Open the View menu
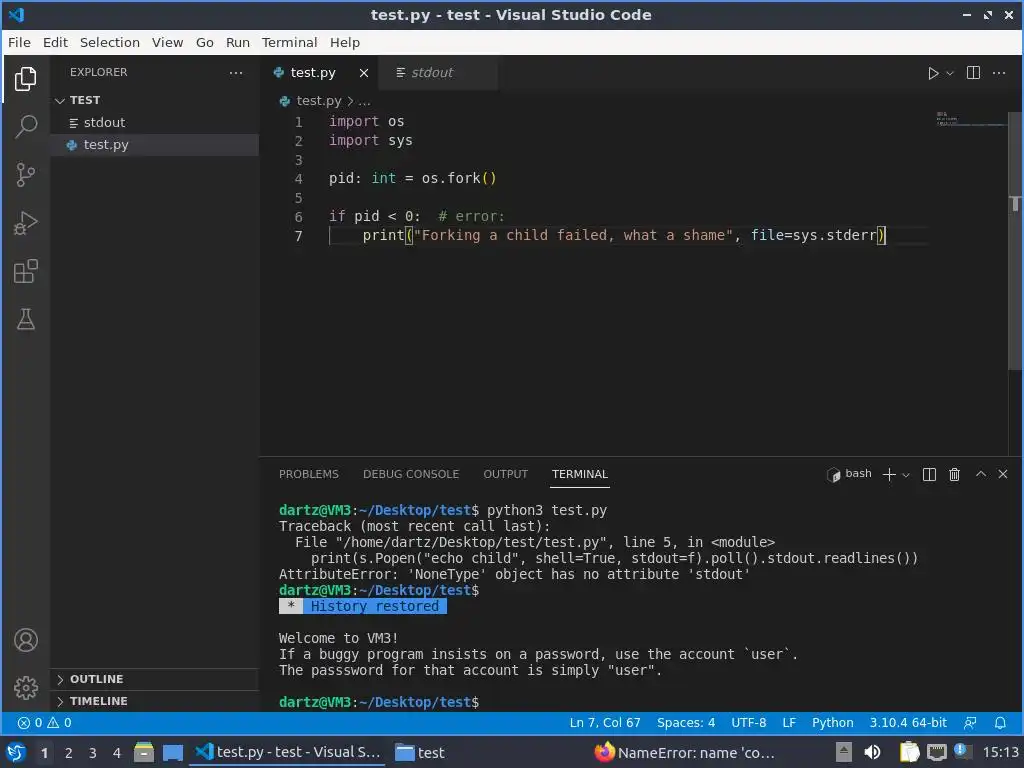Screen dimensions: 1024x768 tap(167, 42)
